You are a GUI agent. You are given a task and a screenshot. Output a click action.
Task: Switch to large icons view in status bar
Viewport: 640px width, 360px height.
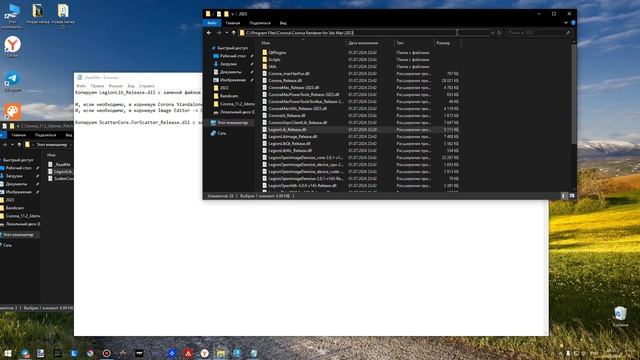pos(572,196)
